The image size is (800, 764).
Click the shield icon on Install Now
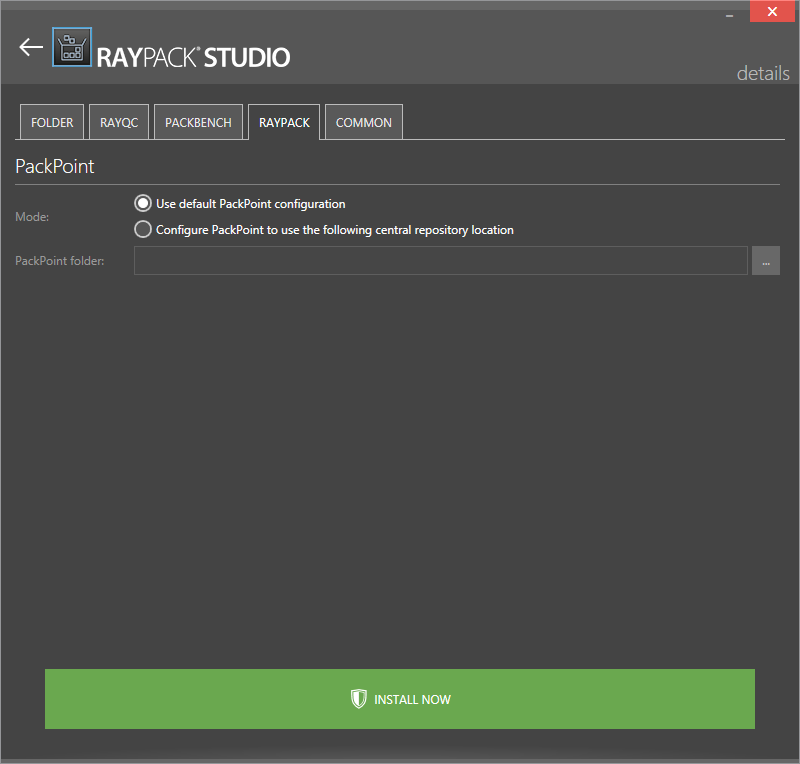coord(359,699)
